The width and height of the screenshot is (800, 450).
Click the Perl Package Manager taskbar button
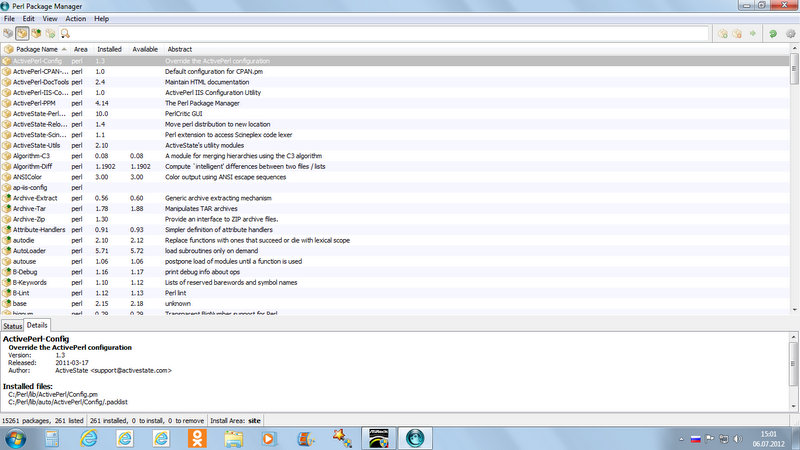coord(415,438)
